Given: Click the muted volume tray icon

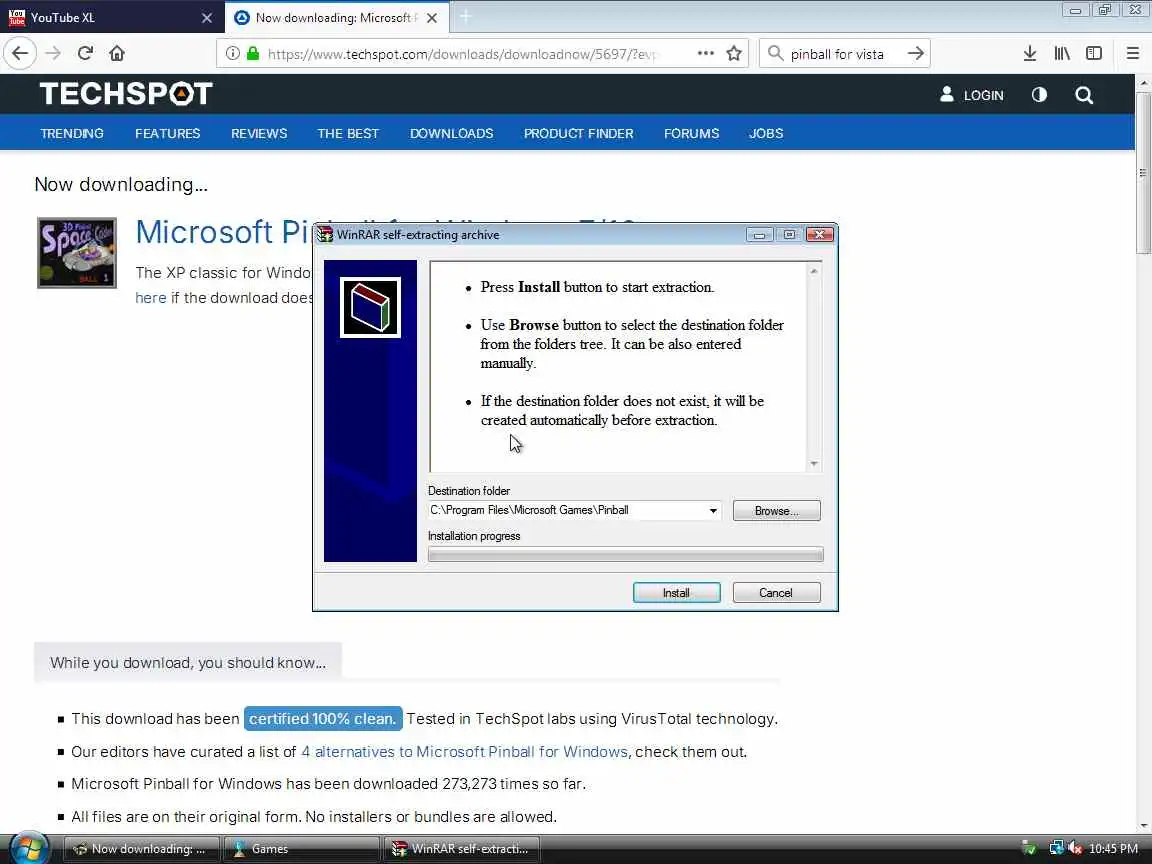Looking at the screenshot, I should click(1076, 849).
